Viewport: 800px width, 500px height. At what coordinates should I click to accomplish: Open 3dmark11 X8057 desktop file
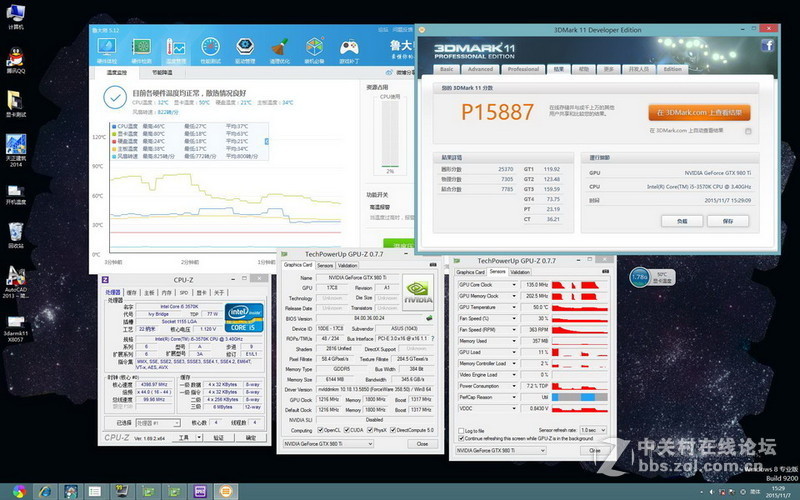click(x=16, y=329)
